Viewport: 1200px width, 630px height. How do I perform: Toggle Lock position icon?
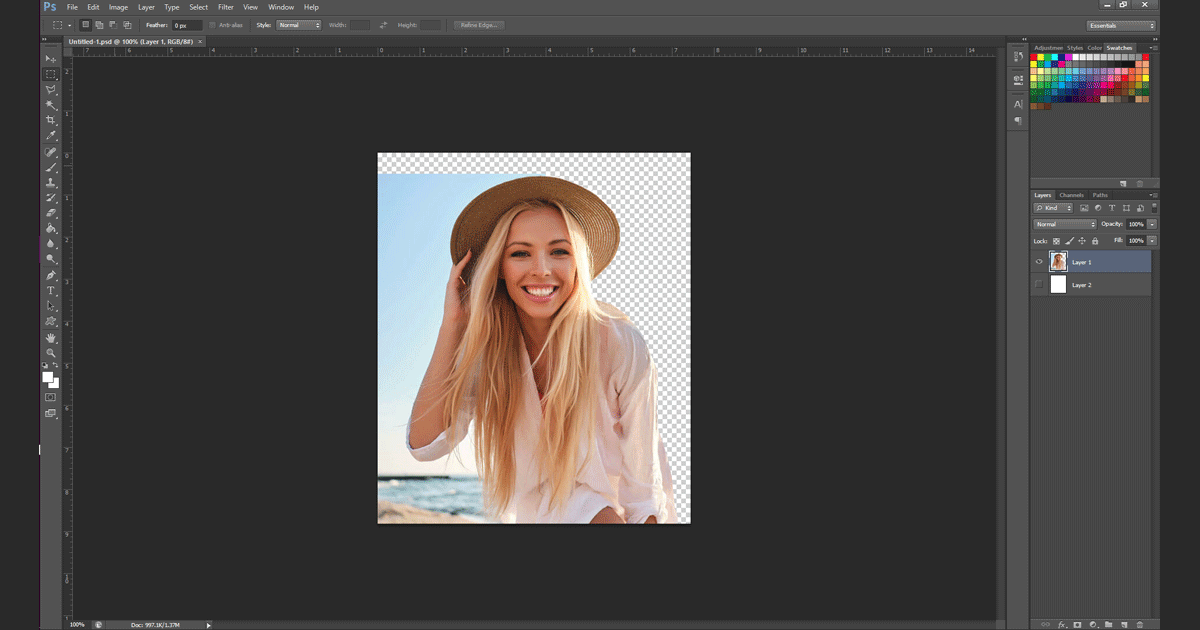point(1082,241)
